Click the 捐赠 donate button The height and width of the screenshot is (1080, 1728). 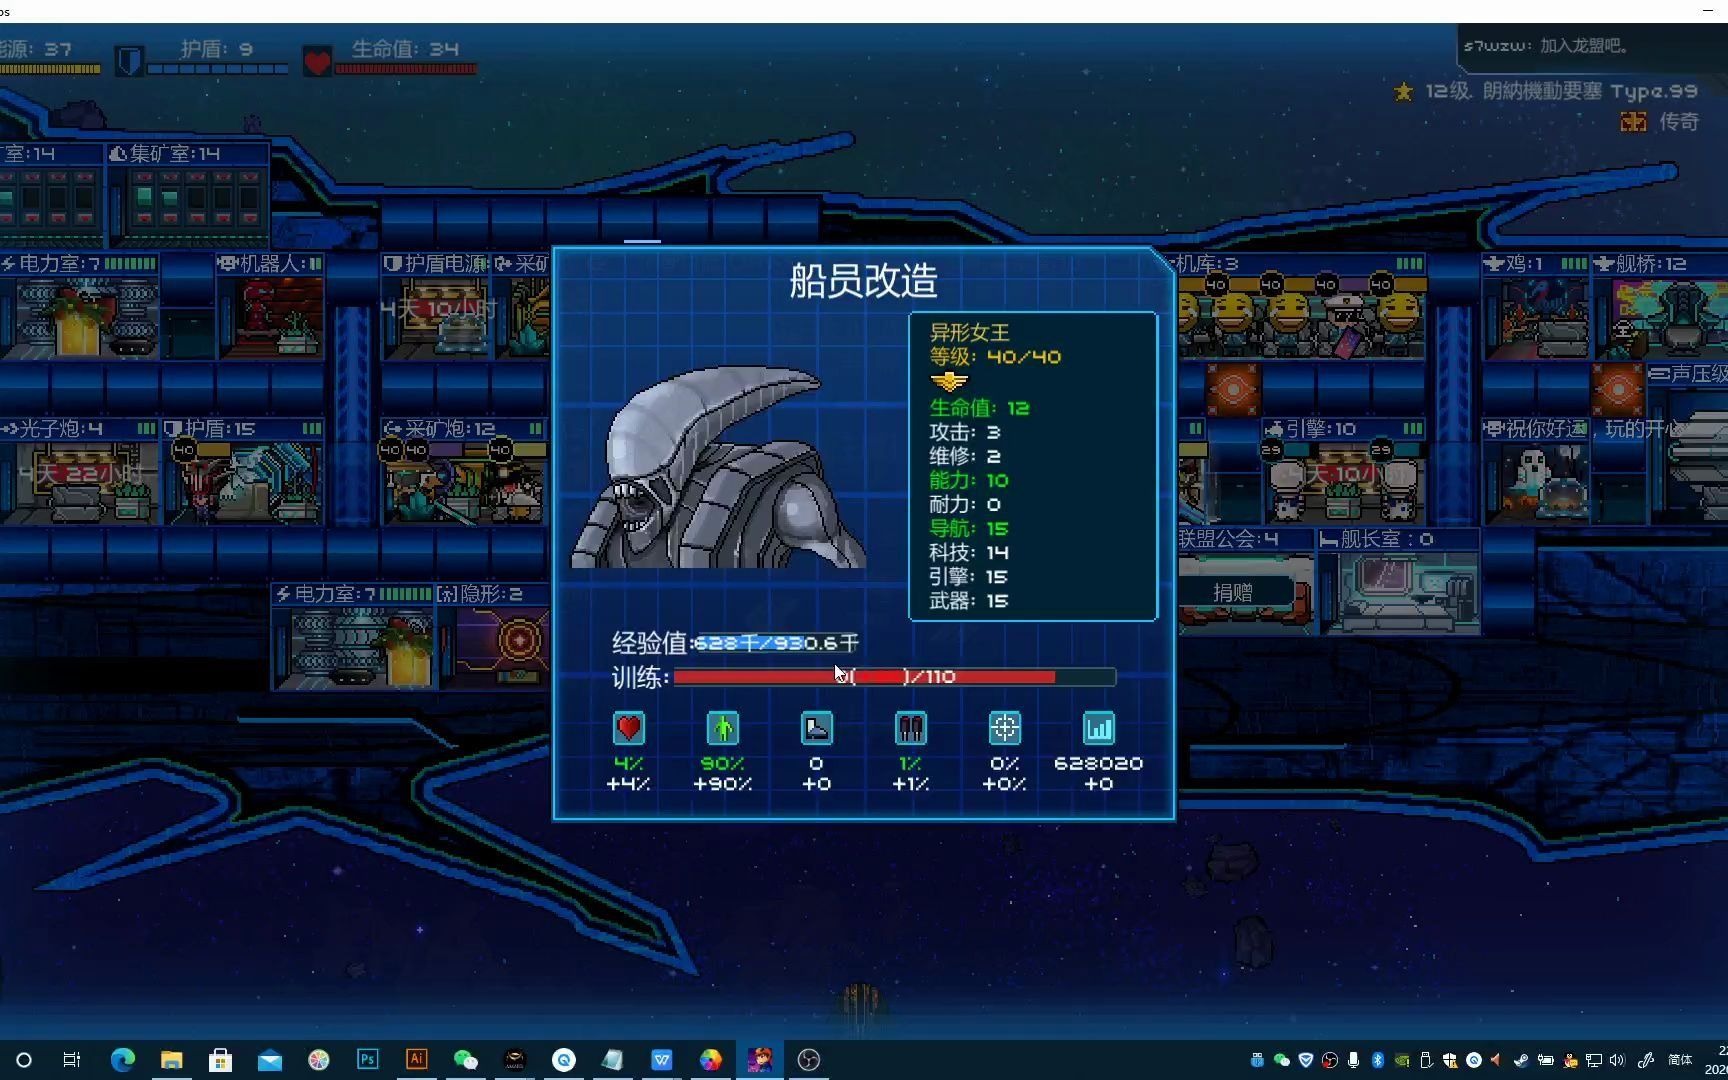(1233, 593)
